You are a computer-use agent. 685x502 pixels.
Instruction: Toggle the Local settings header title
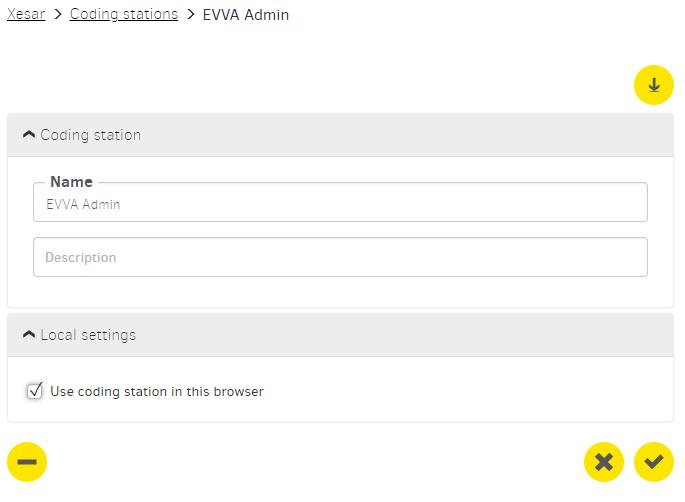coord(88,335)
